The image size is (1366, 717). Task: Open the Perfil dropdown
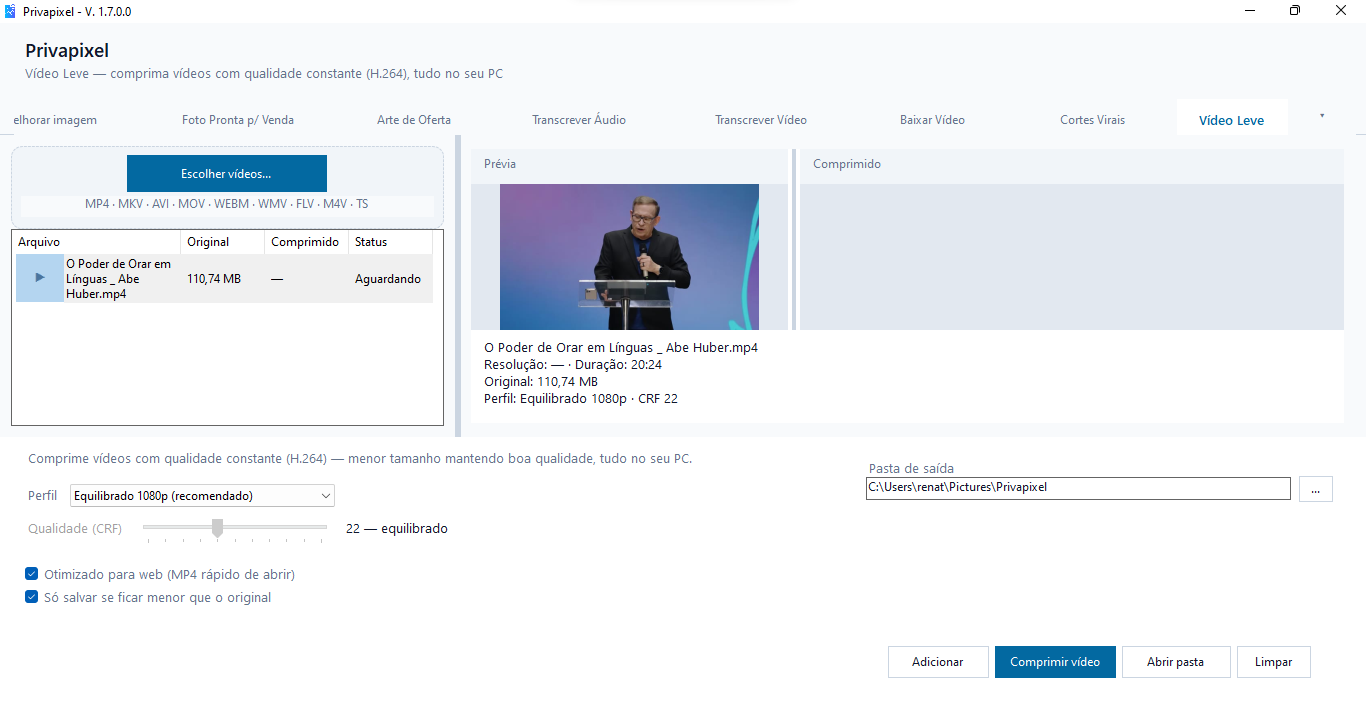pos(202,496)
